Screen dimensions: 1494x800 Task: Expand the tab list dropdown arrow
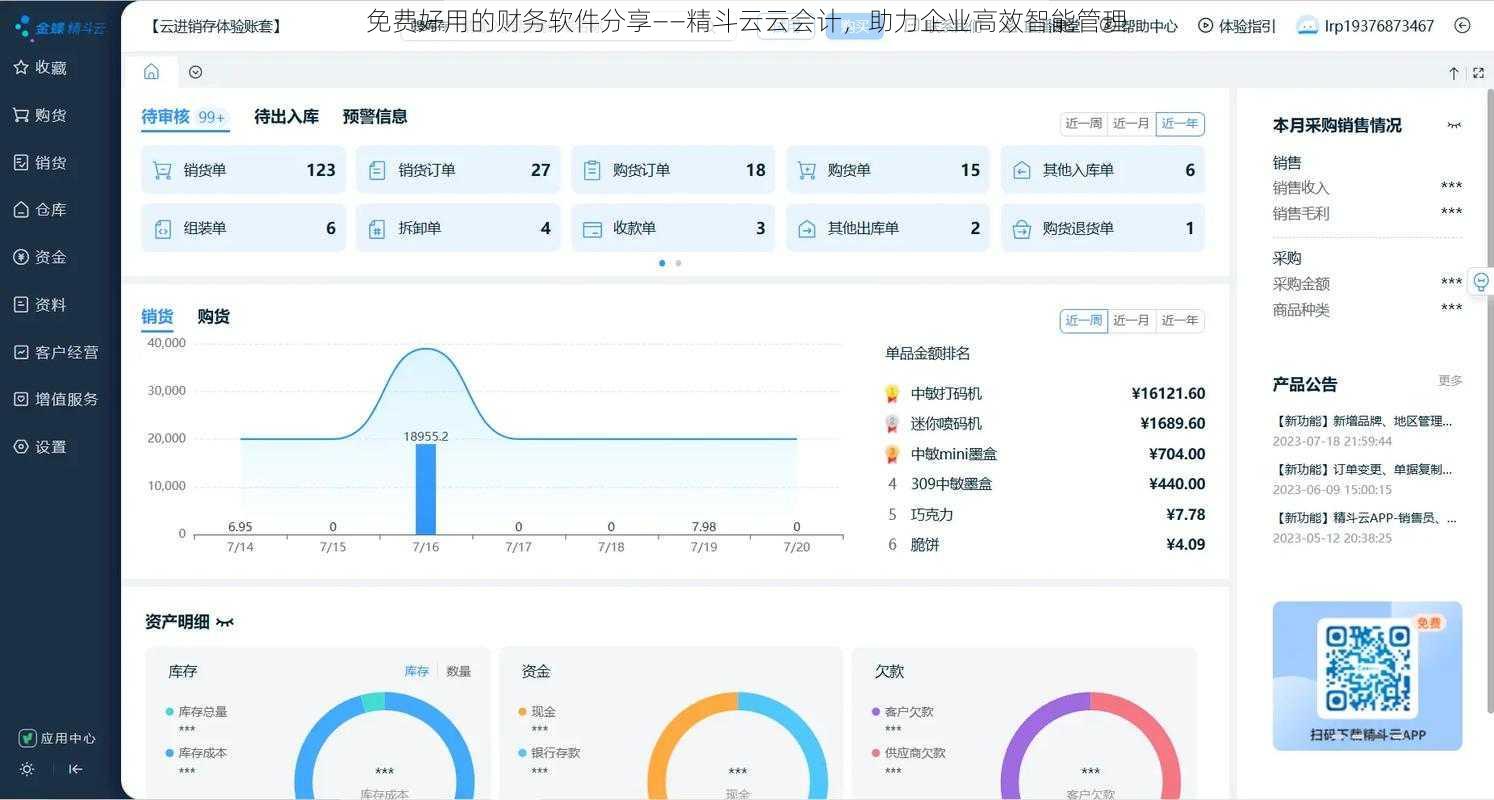pos(196,72)
